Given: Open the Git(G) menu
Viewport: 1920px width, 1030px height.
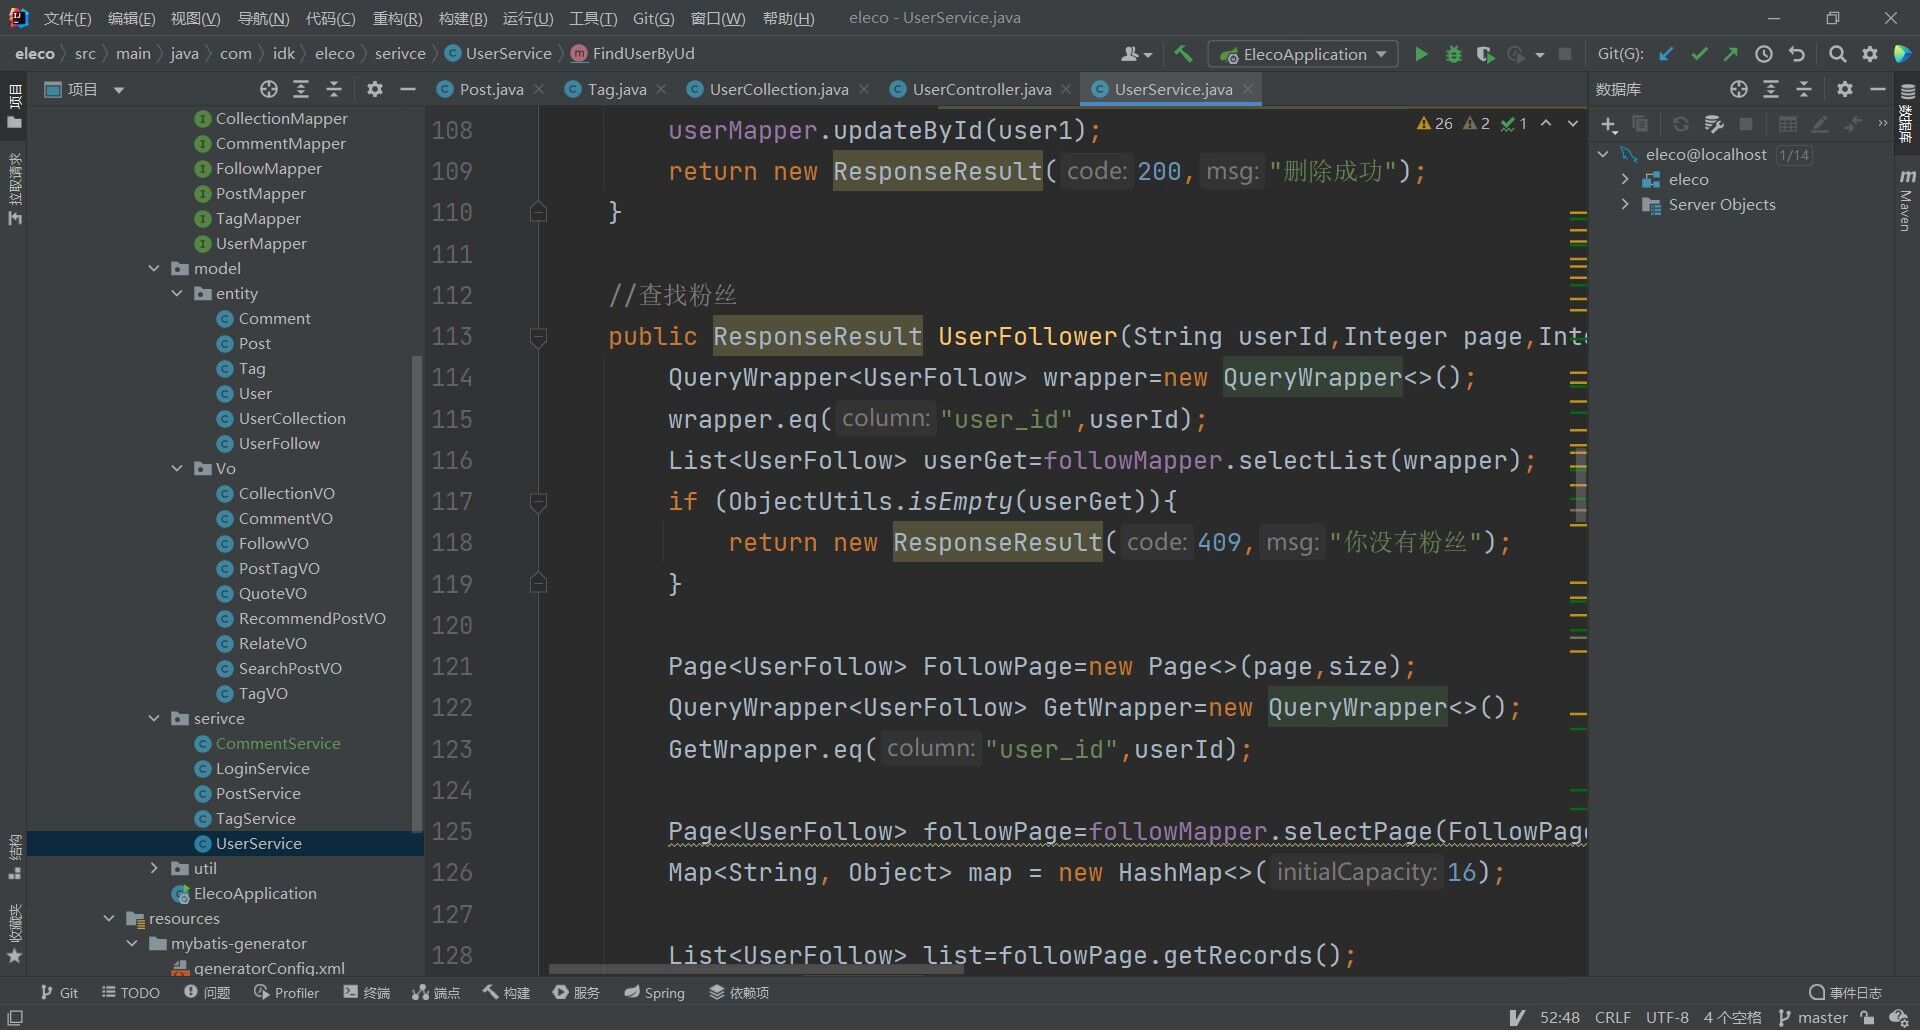Looking at the screenshot, I should pos(653,18).
